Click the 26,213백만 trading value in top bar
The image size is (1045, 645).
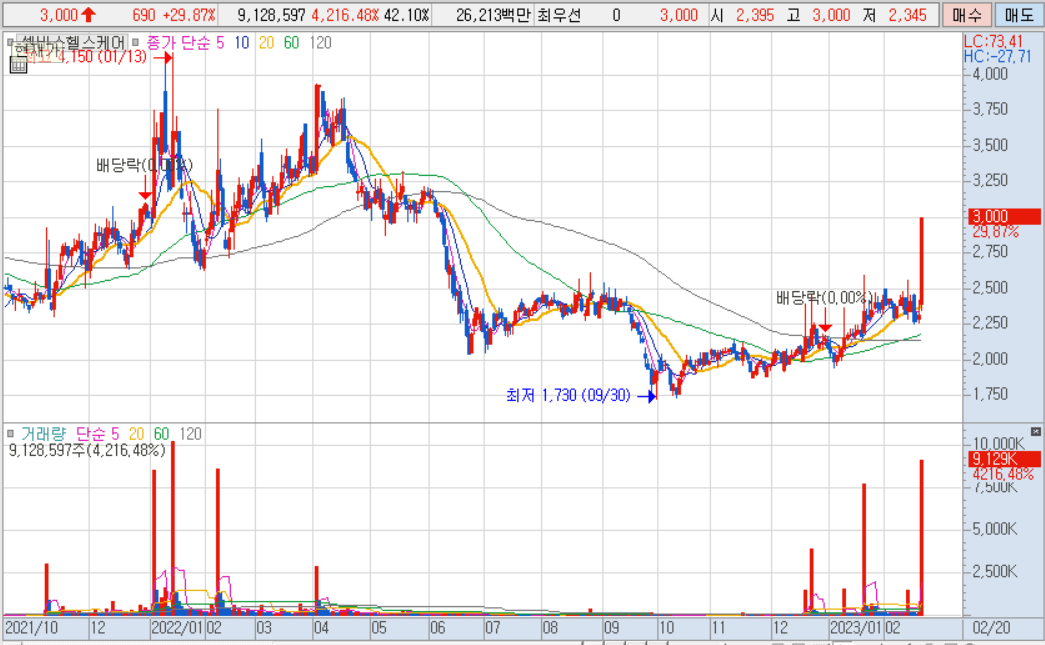[x=493, y=15]
